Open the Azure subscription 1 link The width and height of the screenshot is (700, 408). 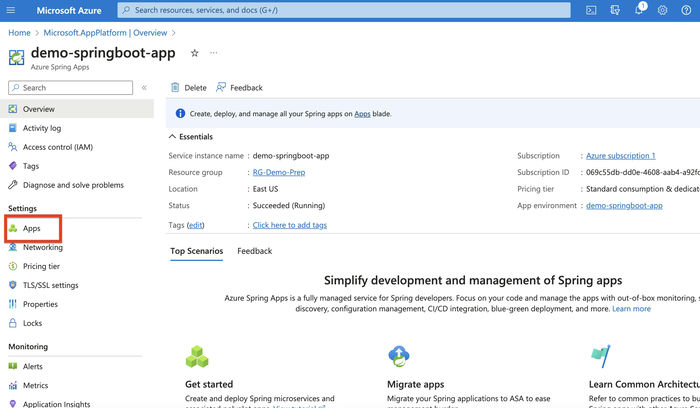[621, 156]
